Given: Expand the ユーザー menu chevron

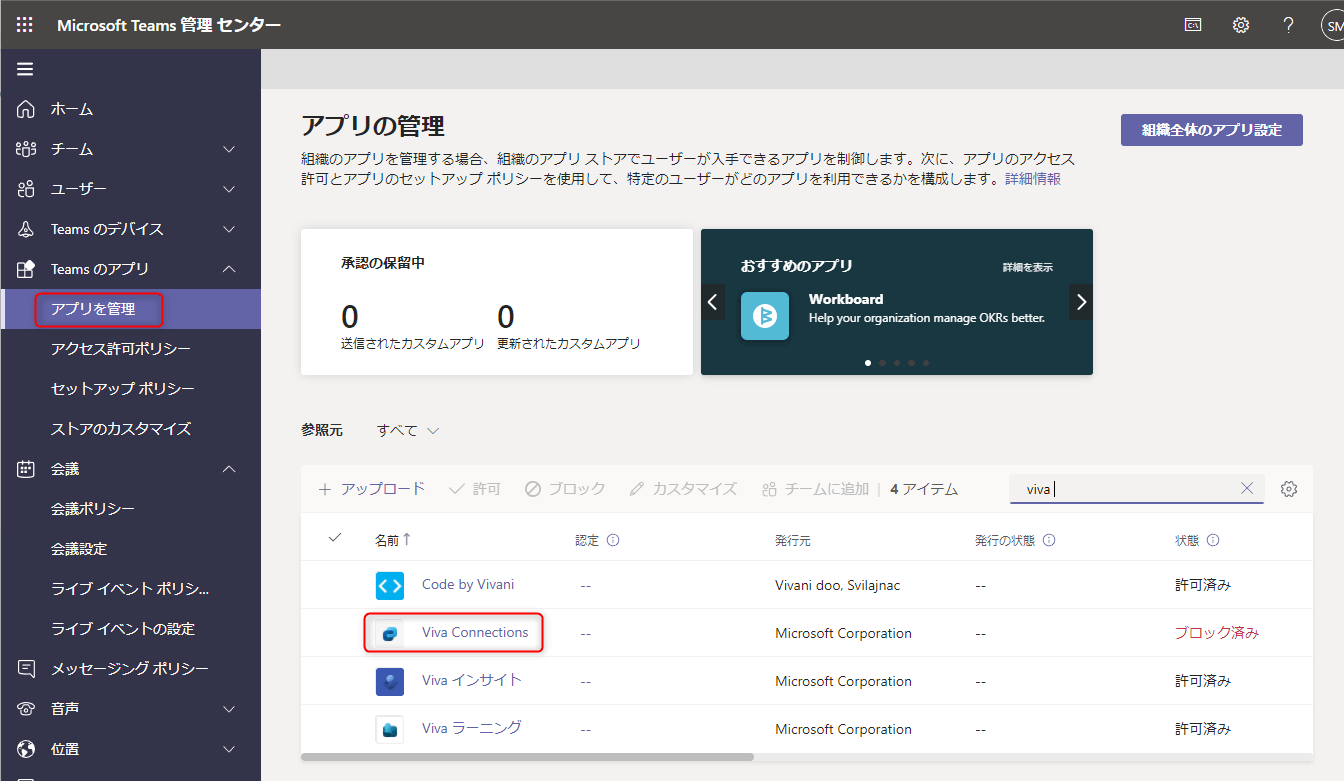Looking at the screenshot, I should (x=229, y=189).
